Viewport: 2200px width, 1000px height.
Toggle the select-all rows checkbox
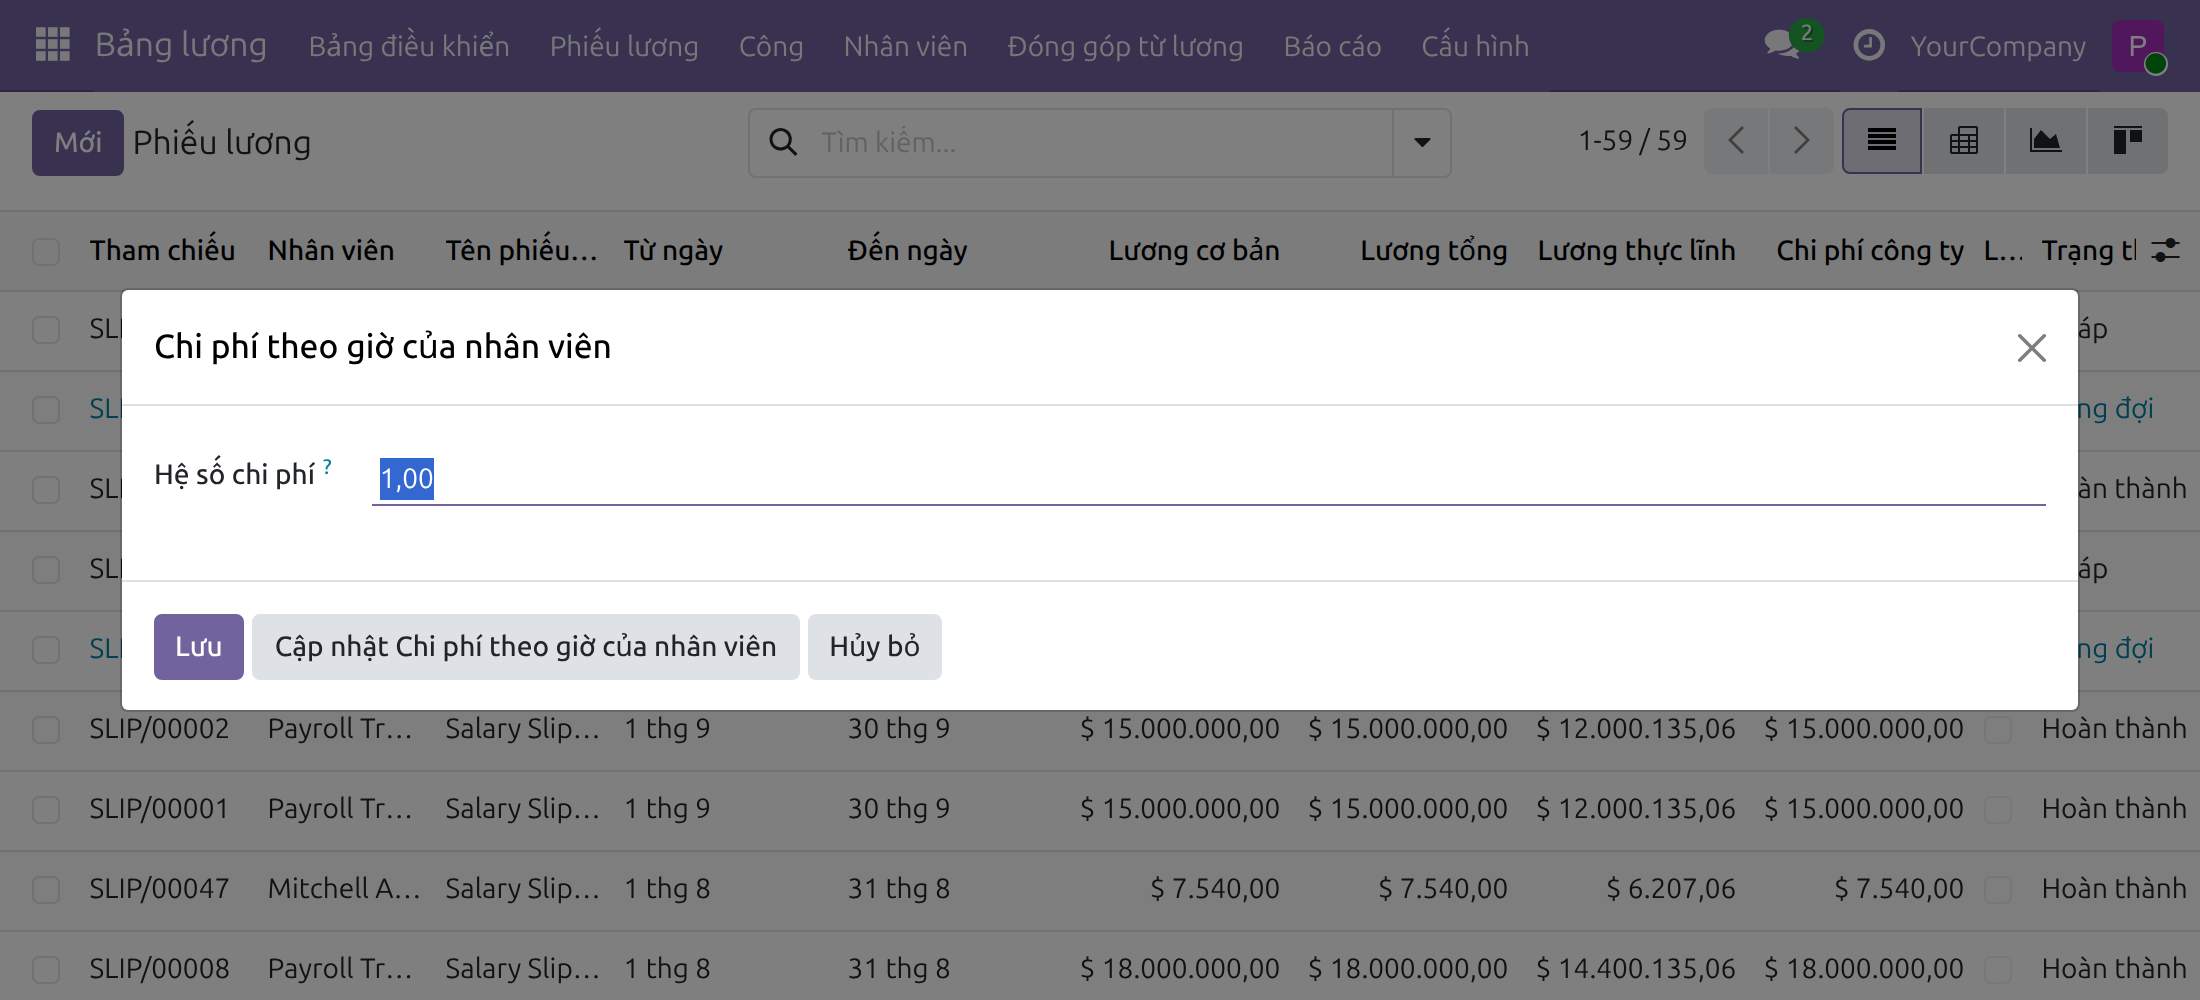[x=46, y=251]
